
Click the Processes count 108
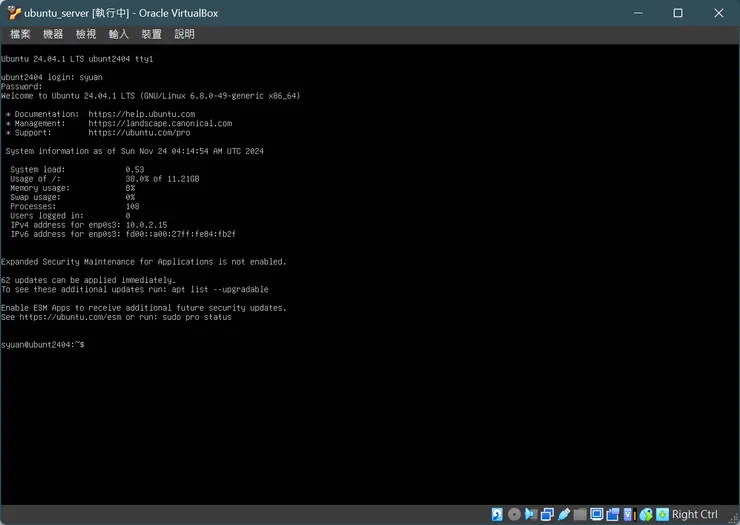[133, 206]
